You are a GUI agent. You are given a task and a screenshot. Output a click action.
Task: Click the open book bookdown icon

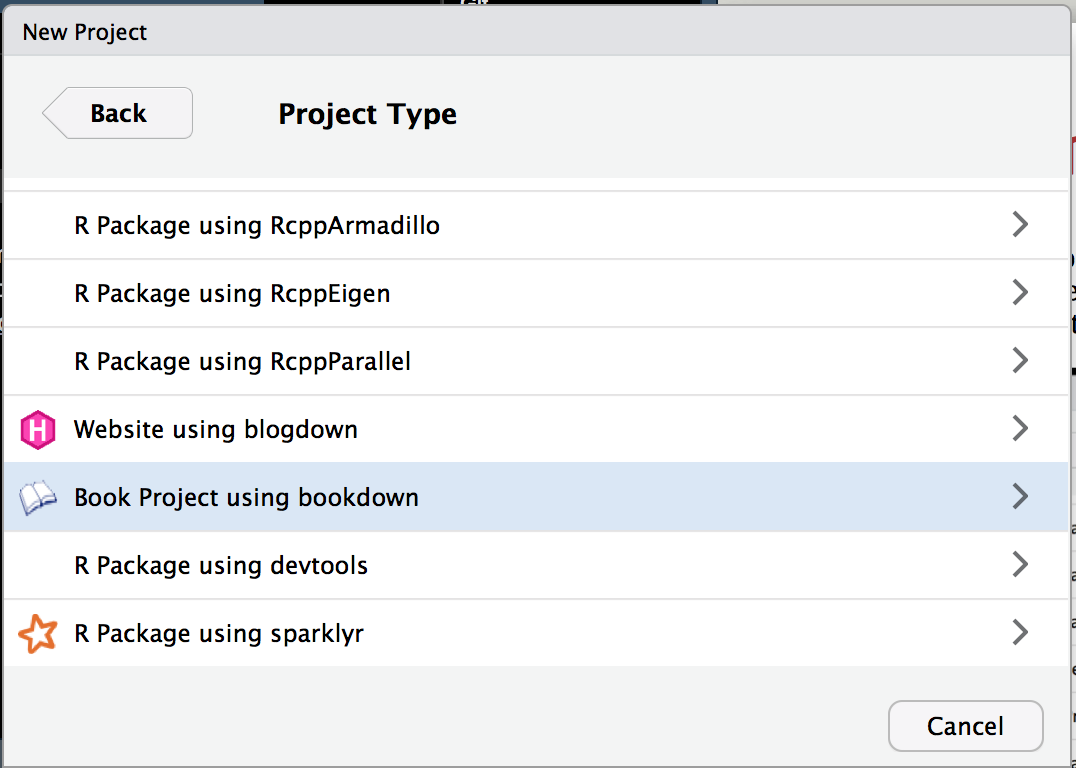[x=38, y=498]
